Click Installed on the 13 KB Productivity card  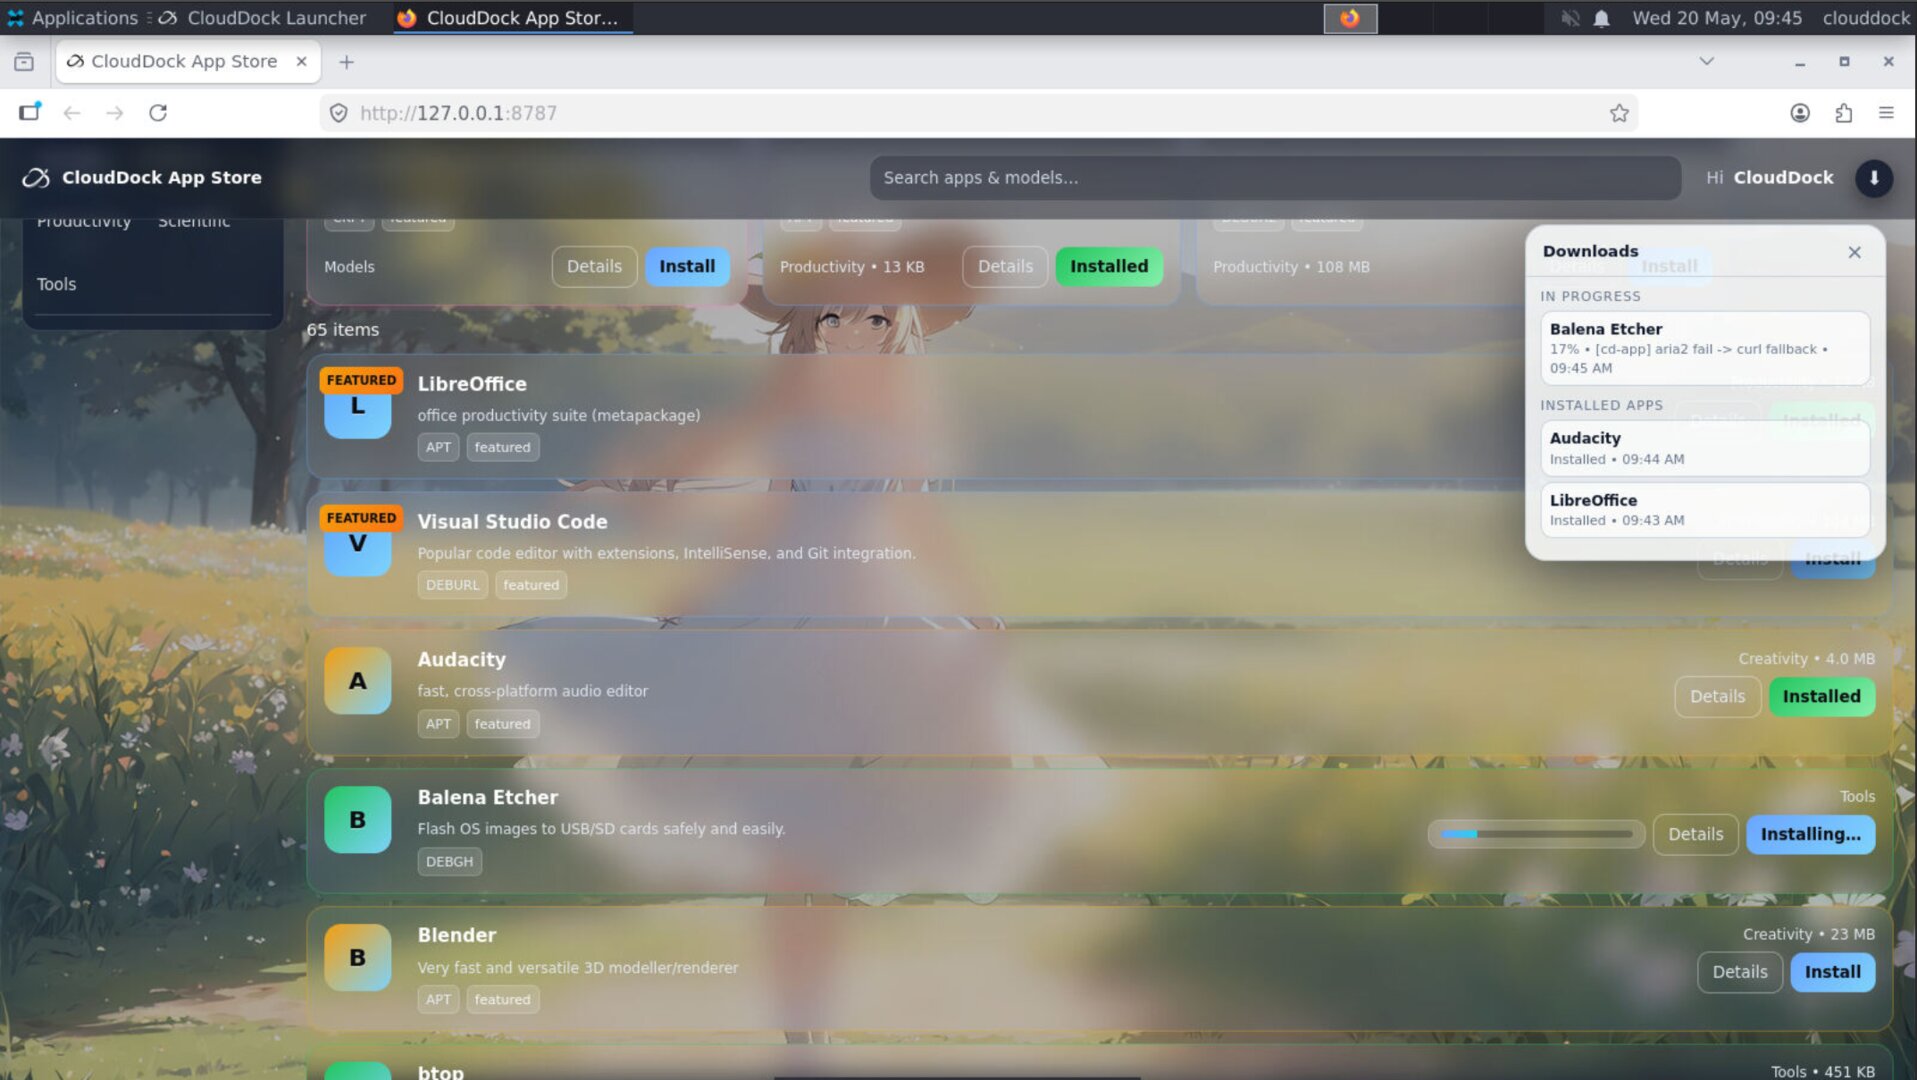tap(1109, 266)
